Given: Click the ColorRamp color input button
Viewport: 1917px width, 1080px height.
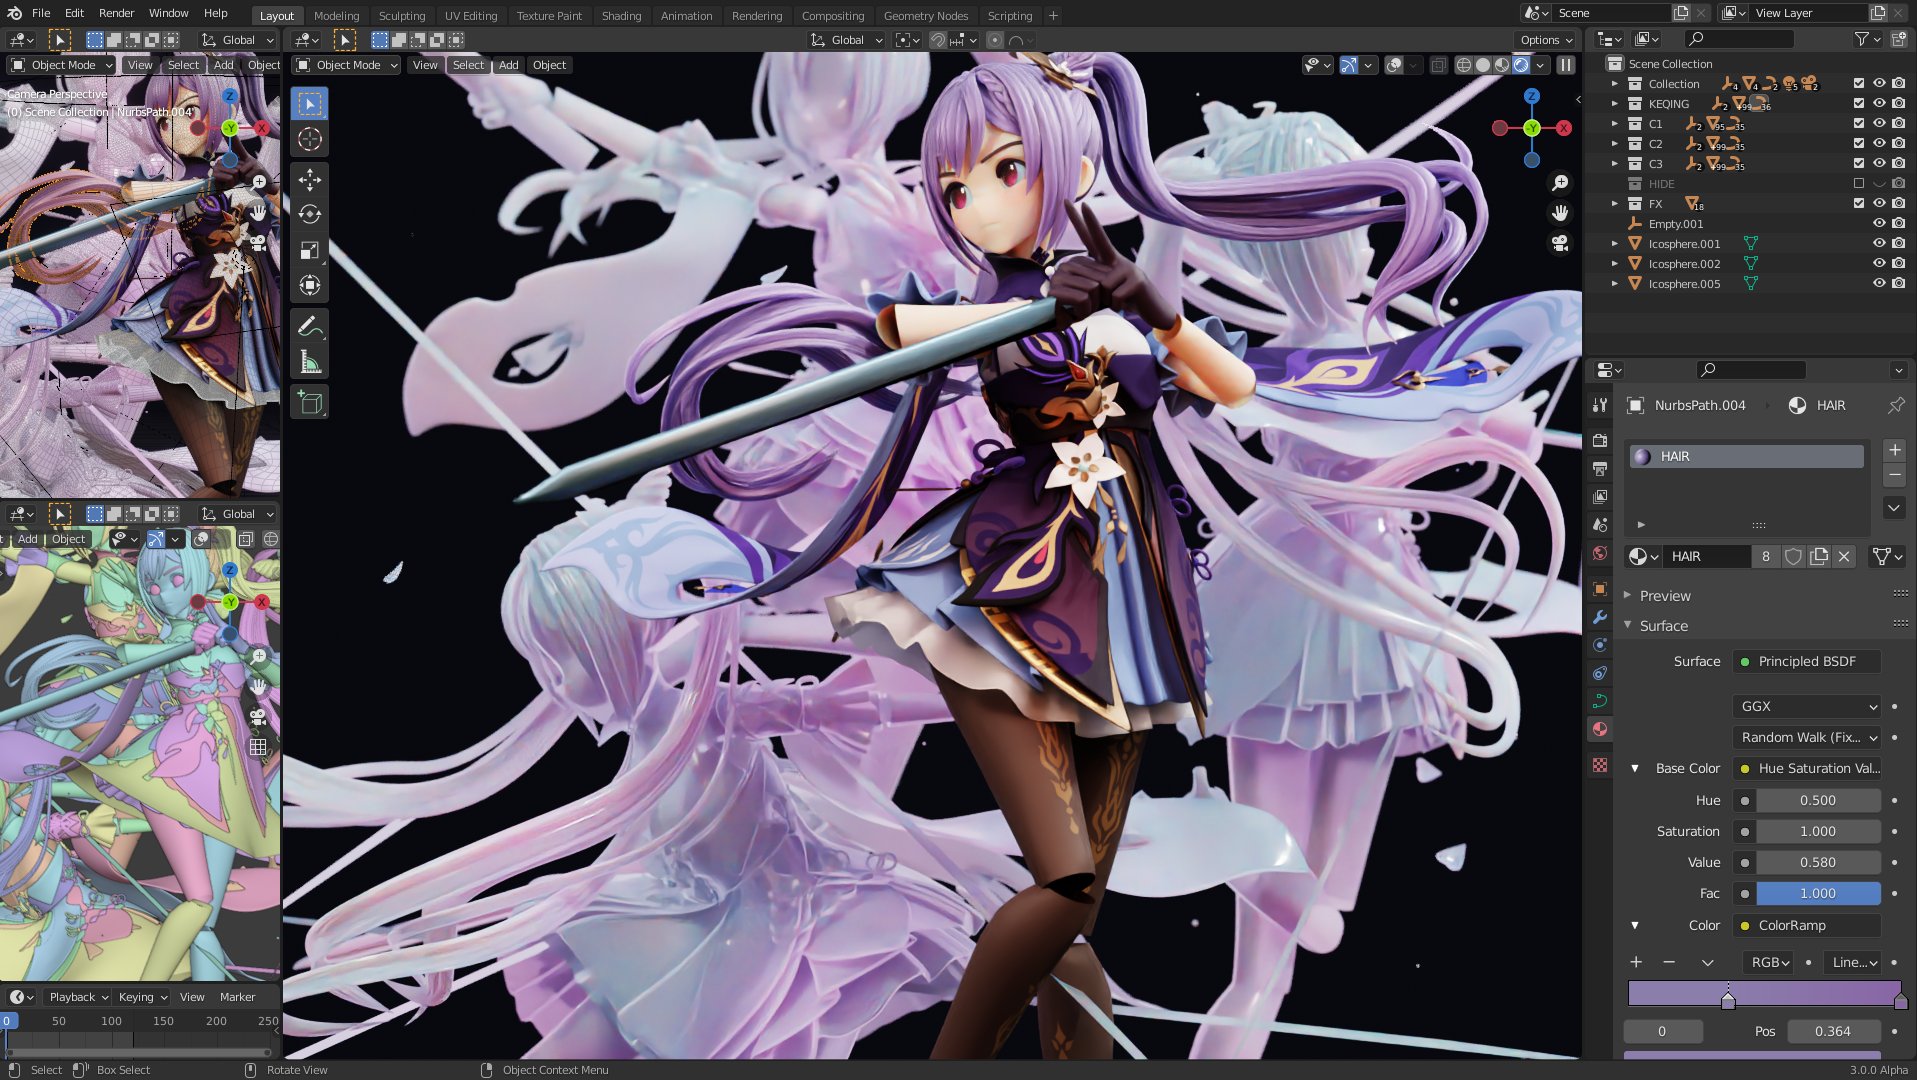Looking at the screenshot, I should [1806, 925].
